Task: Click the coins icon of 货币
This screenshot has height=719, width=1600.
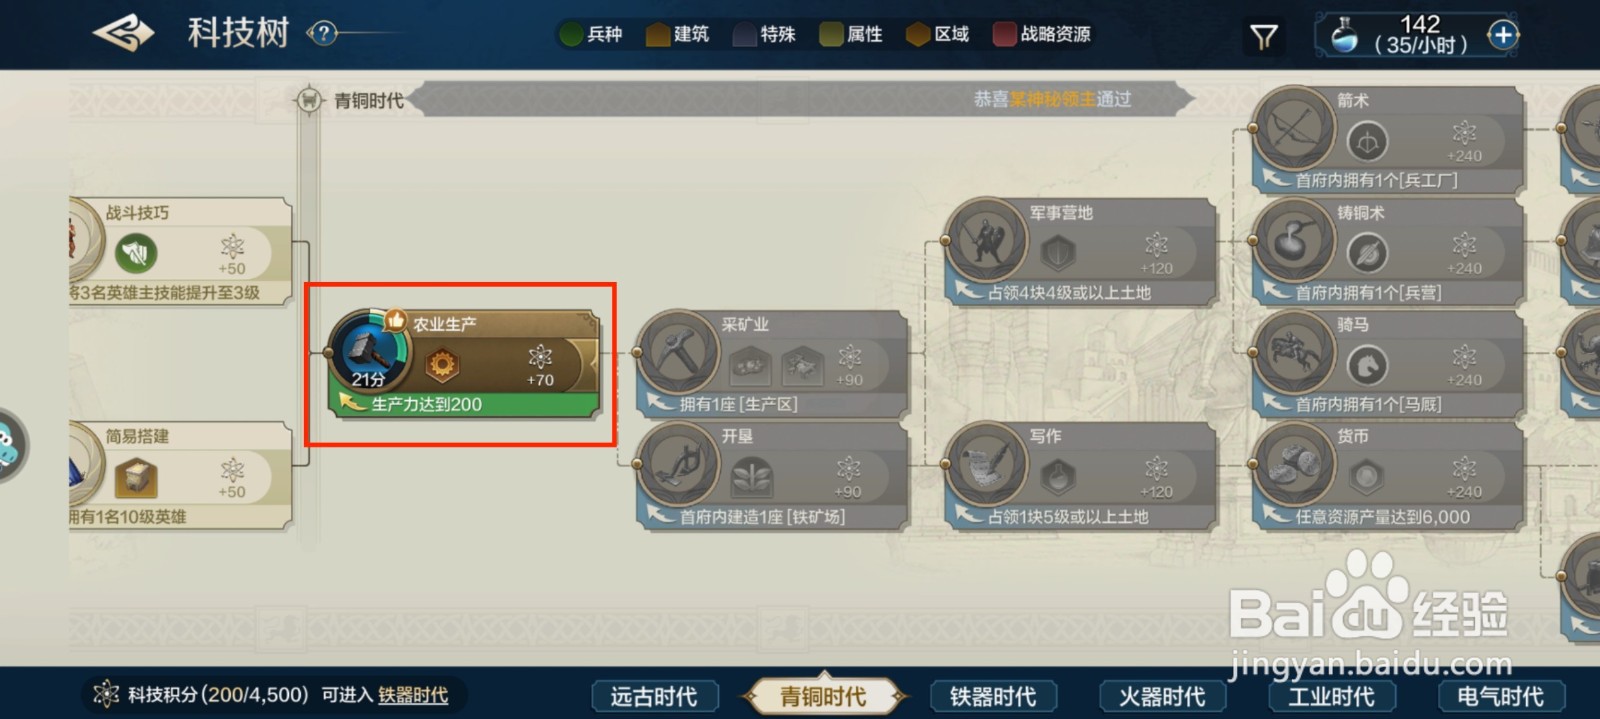Action: click(1294, 463)
